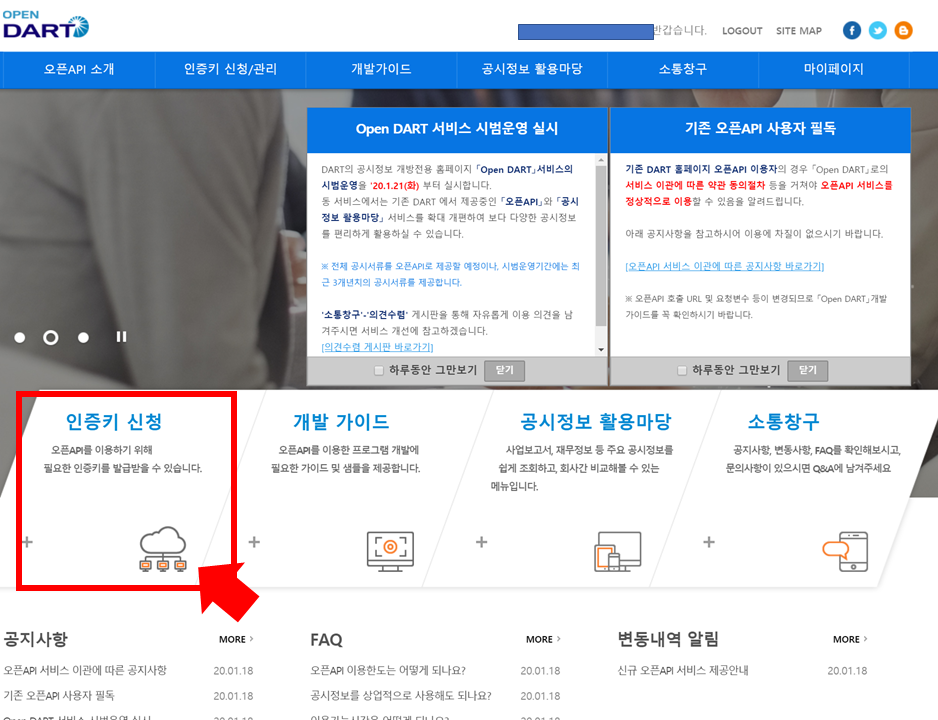Check 하루동안 그만보기 in 기존 오픈API 사용자 popup
Image resolution: width=938 pixels, height=720 pixels.
(682, 371)
